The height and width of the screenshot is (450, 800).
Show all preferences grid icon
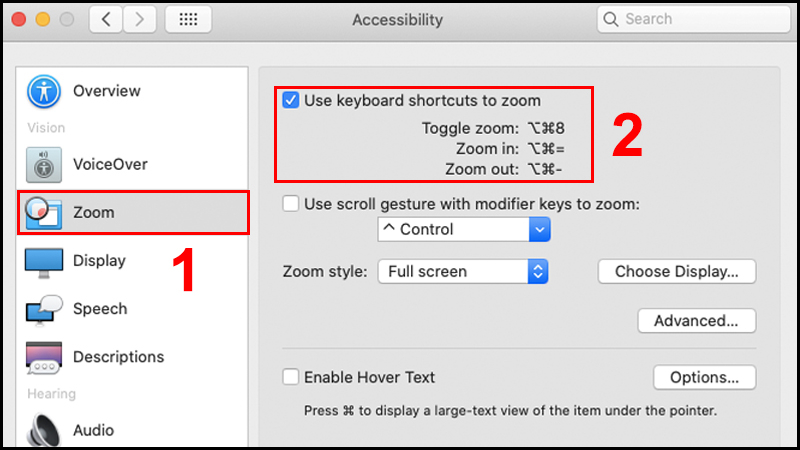click(x=188, y=19)
